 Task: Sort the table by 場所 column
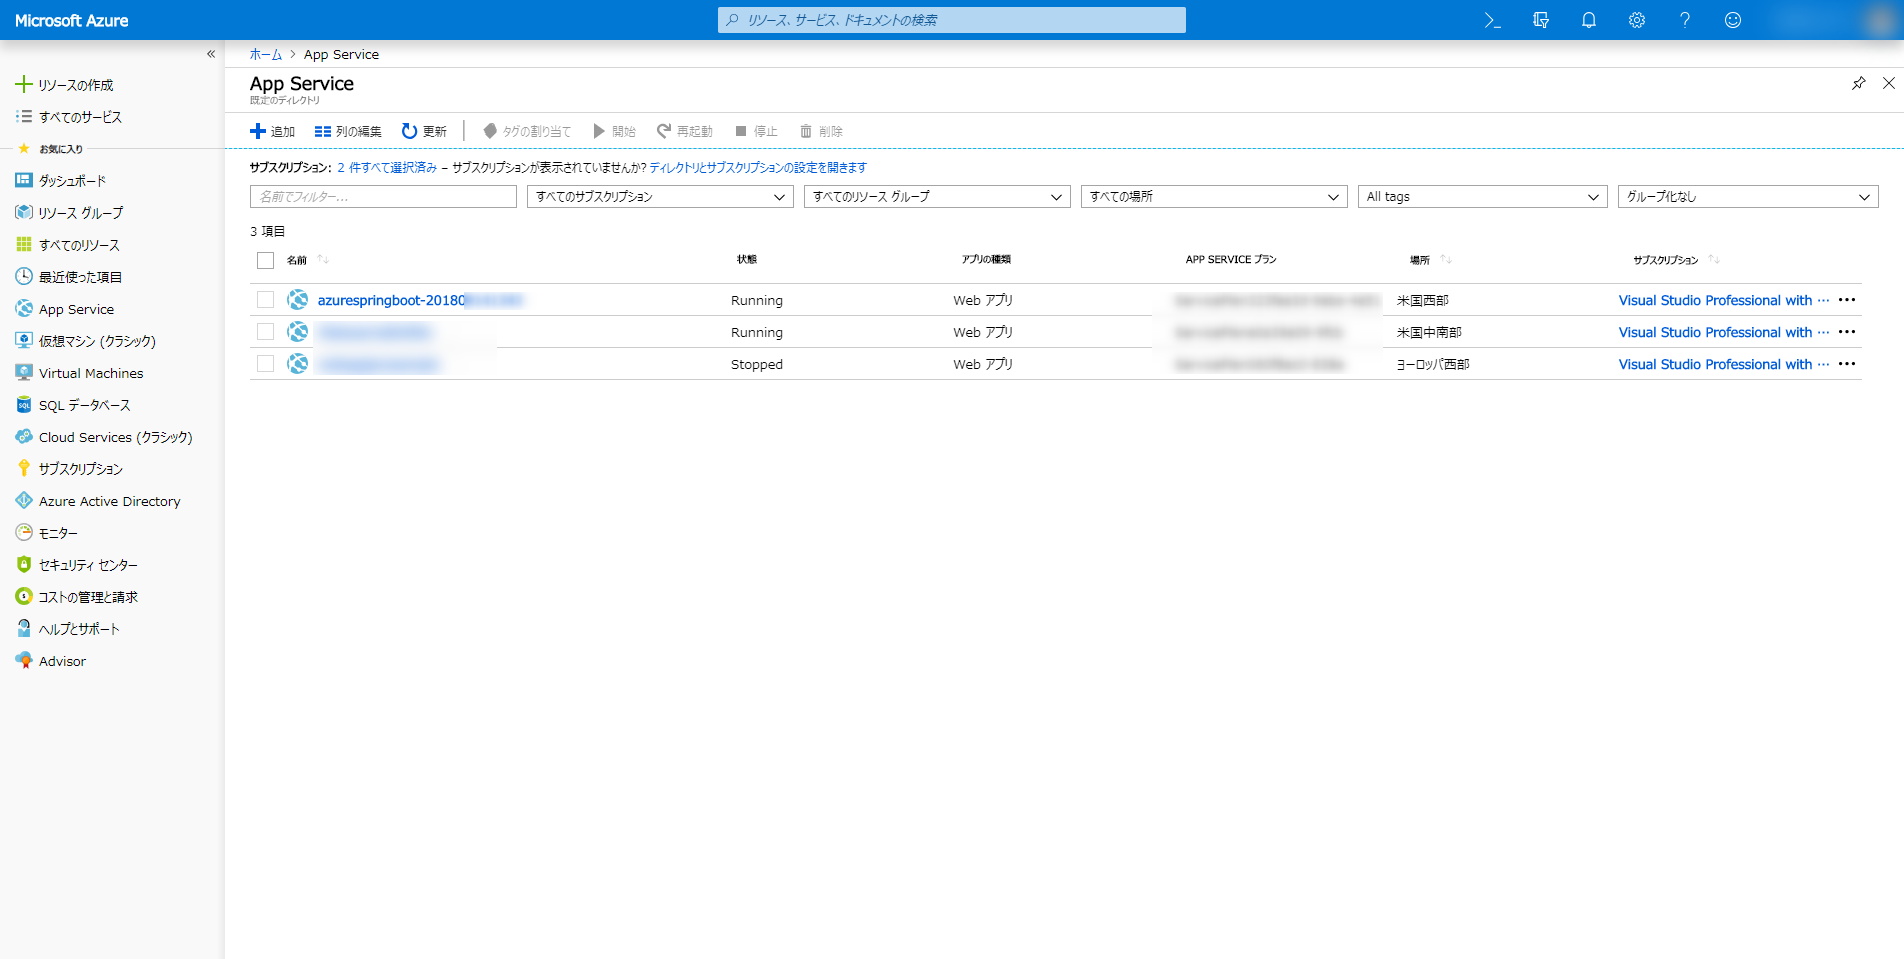click(x=1420, y=260)
